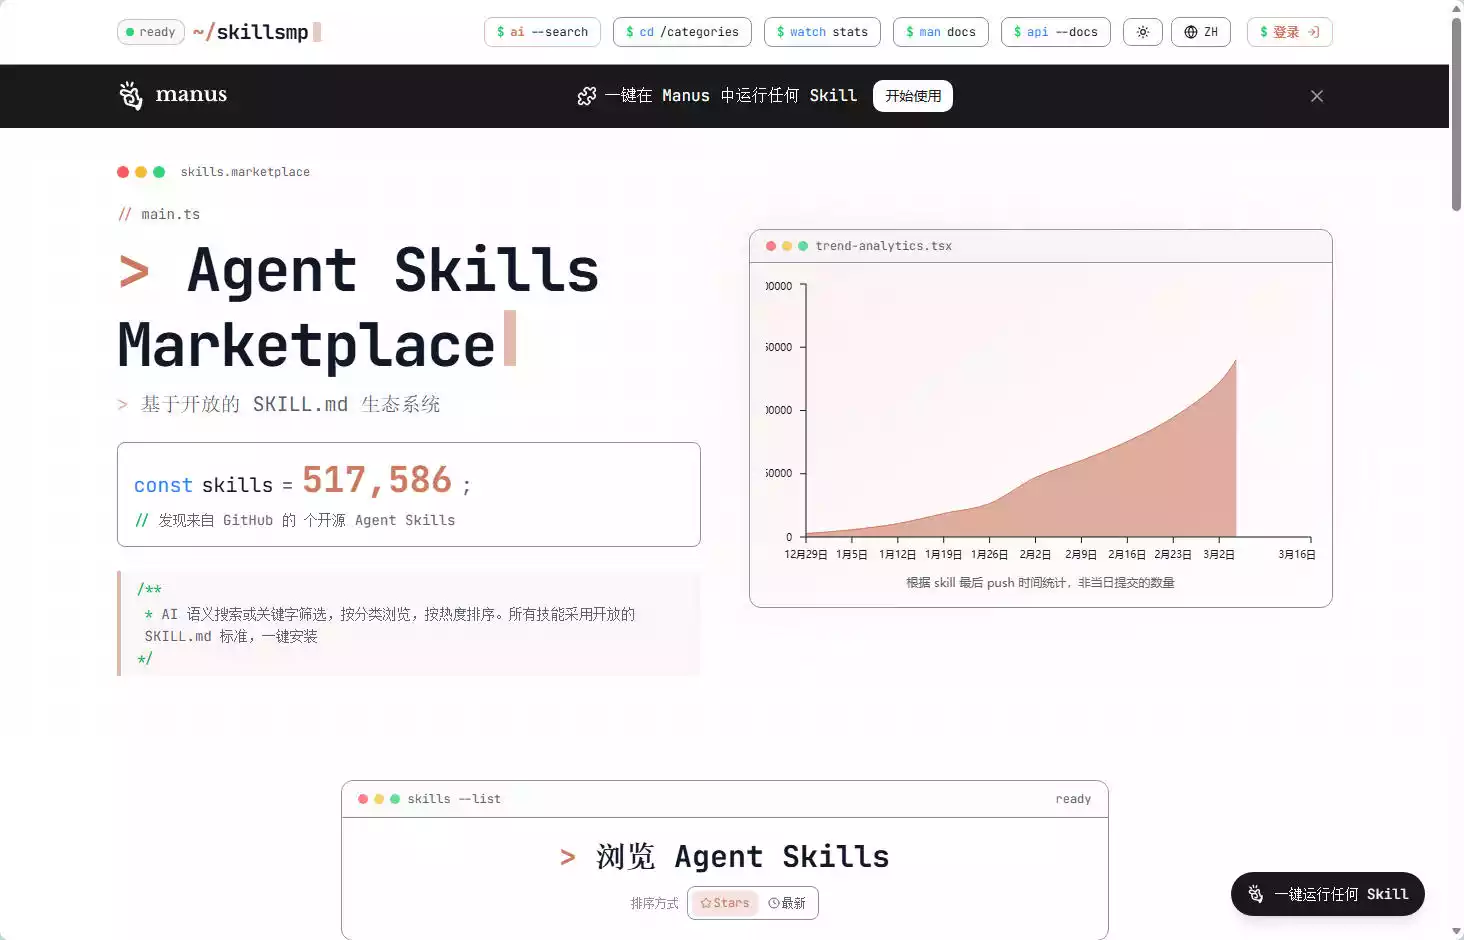Click the "浏览 Agent Skills" heading
The height and width of the screenshot is (940, 1464).
point(725,857)
